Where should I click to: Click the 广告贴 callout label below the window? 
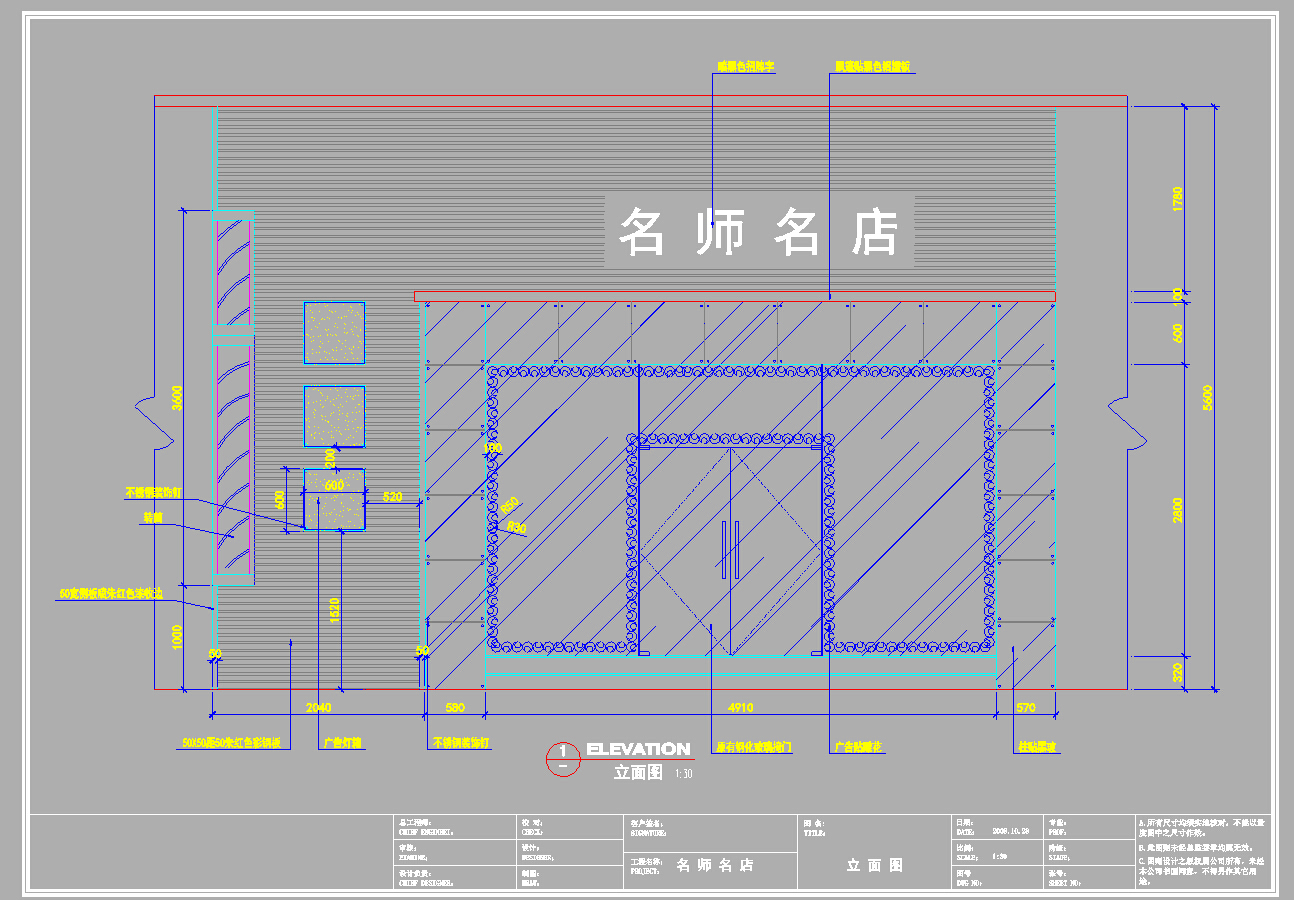coord(860,747)
